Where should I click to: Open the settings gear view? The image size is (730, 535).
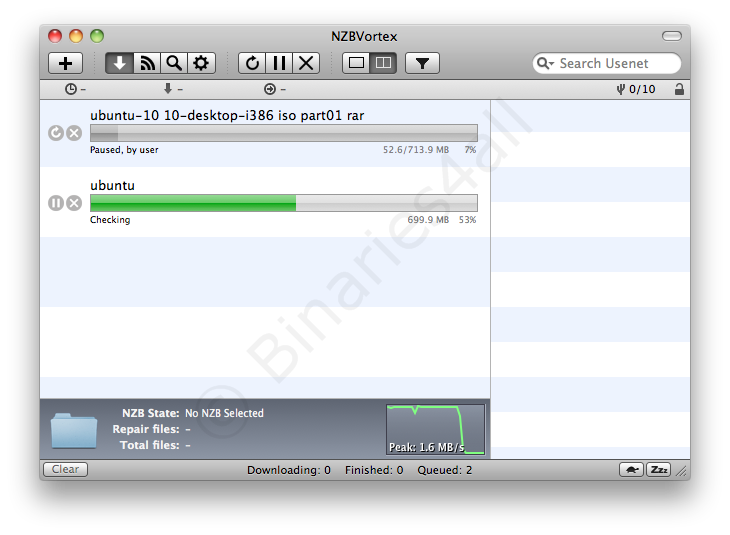point(201,63)
